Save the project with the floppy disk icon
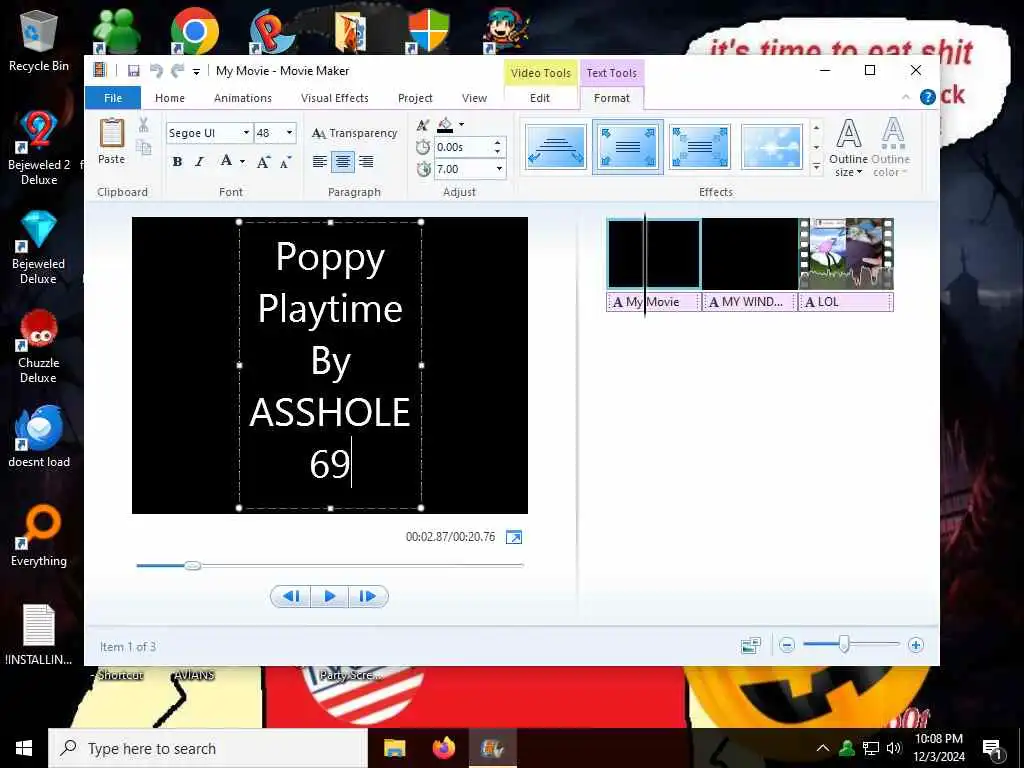 tap(134, 71)
